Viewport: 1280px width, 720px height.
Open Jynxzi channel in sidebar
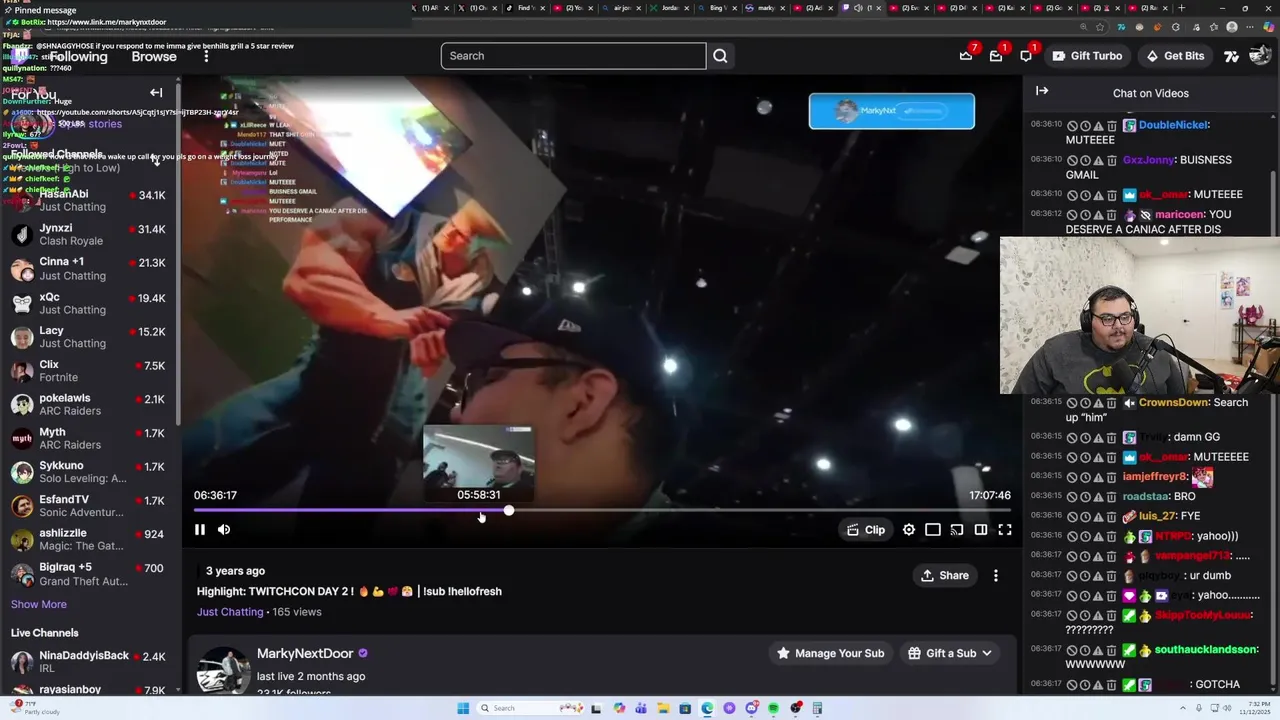pyautogui.click(x=90, y=234)
